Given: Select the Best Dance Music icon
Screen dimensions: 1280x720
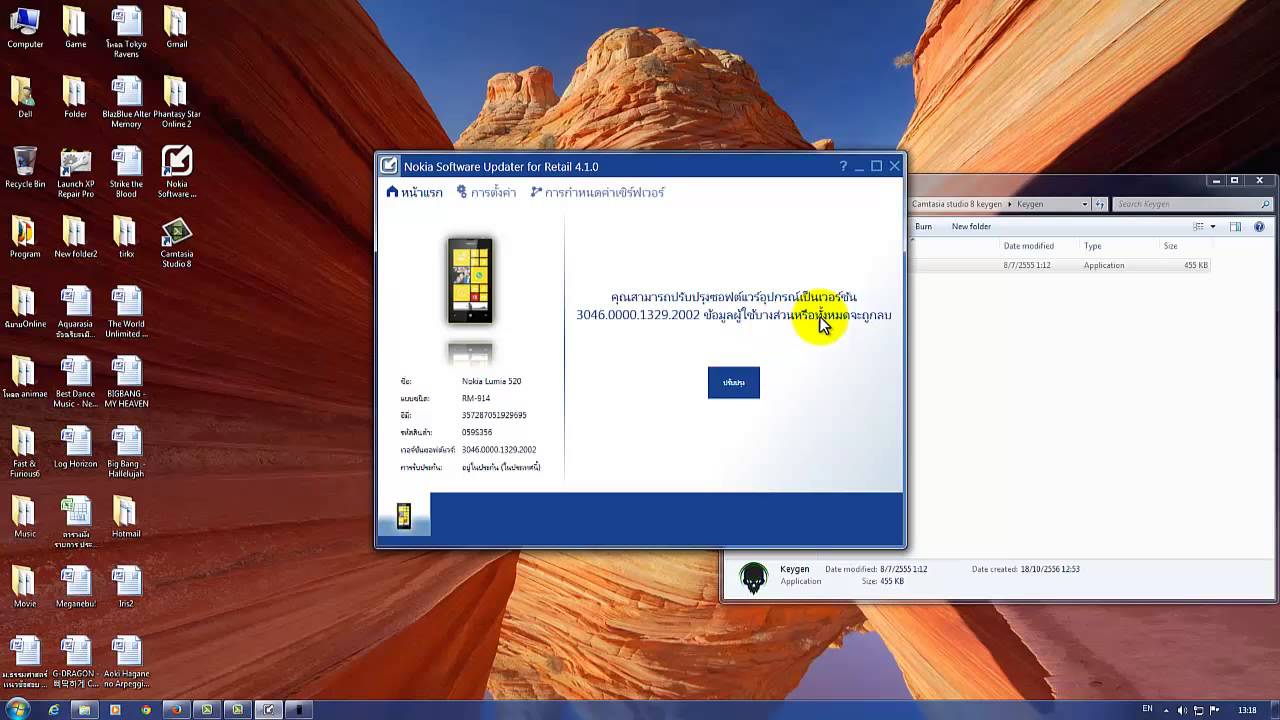Looking at the screenshot, I should tap(75, 382).
